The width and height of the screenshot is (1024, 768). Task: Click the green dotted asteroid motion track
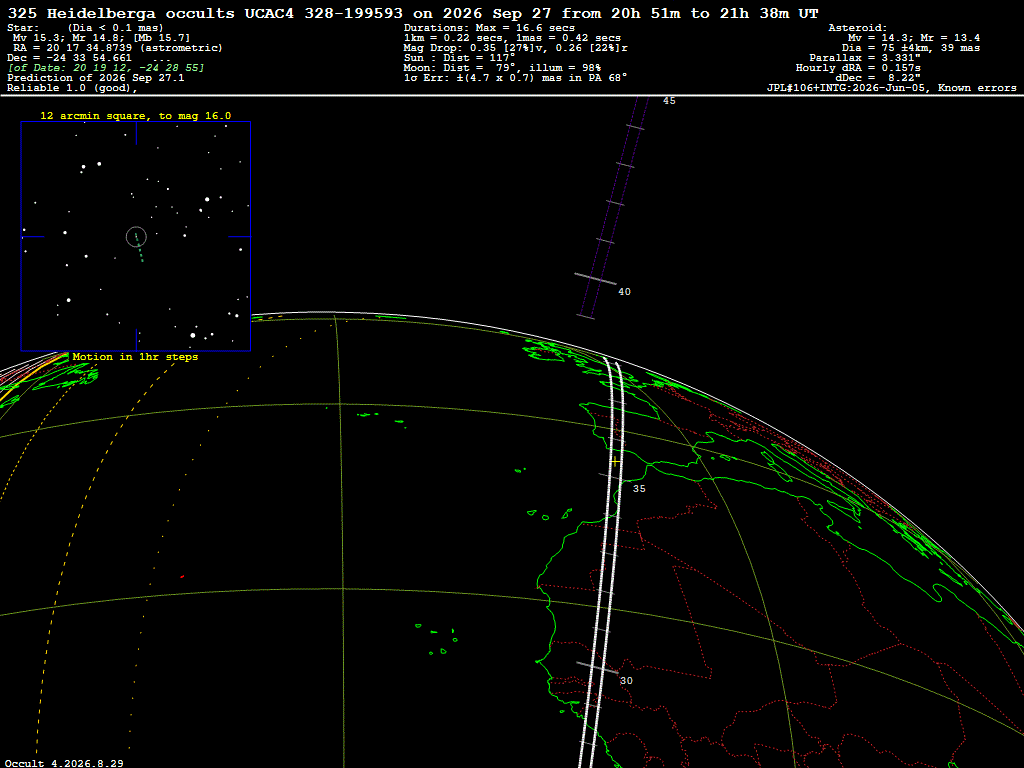[139, 247]
